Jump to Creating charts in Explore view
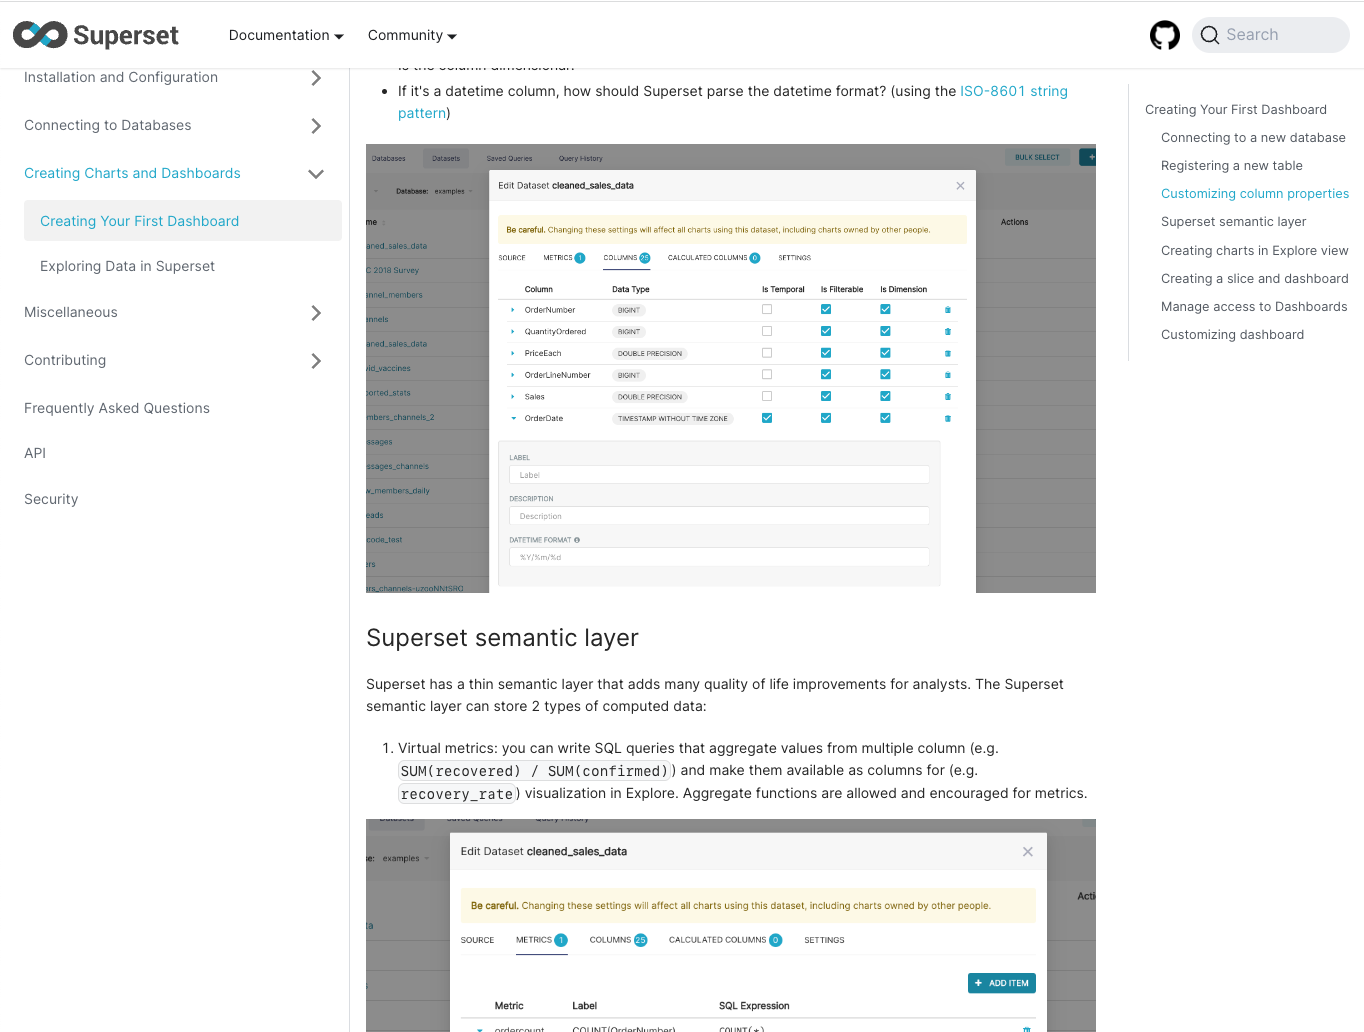 [1255, 251]
